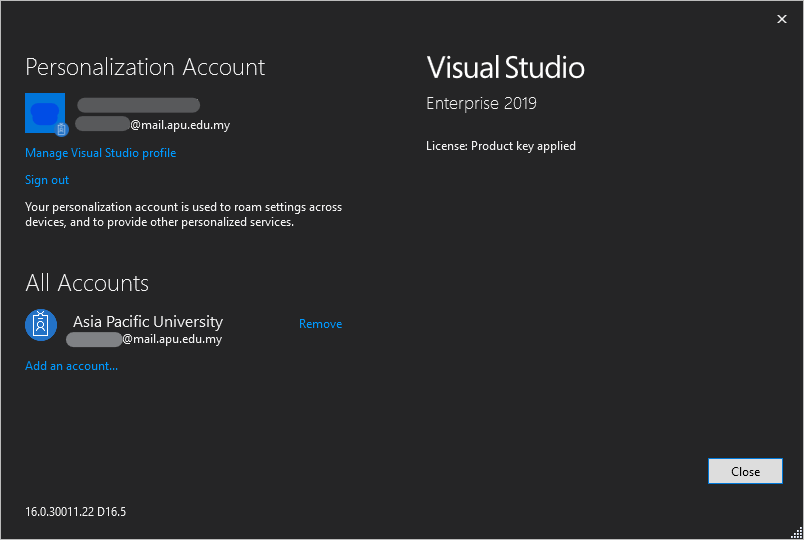Click the personalization account email under the avatar
This screenshot has width=804, height=540.
tap(153, 125)
